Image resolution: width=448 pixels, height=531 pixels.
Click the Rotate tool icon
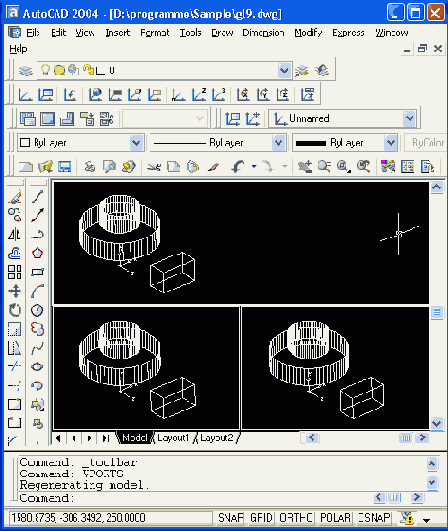click(15, 310)
